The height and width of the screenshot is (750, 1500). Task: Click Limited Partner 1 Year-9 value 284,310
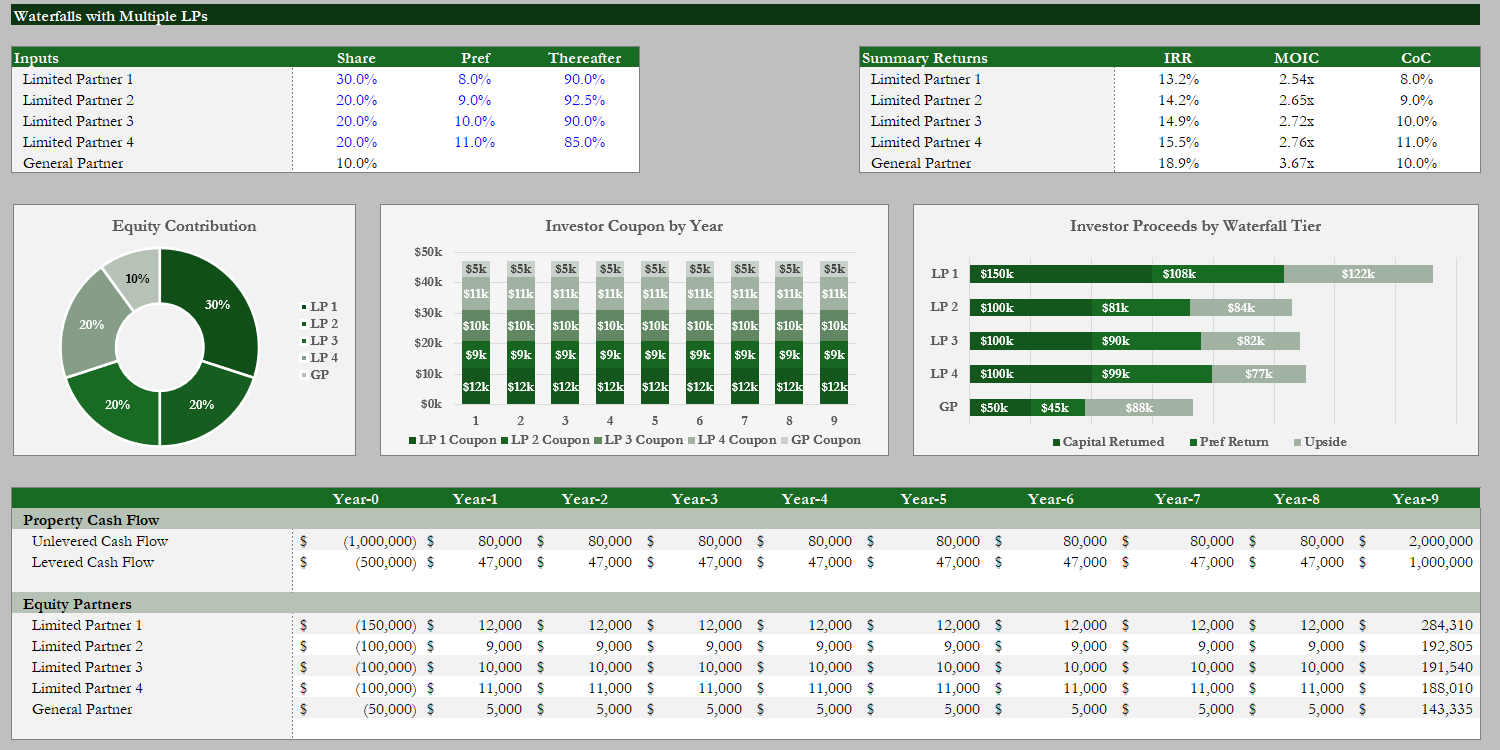coord(1418,625)
